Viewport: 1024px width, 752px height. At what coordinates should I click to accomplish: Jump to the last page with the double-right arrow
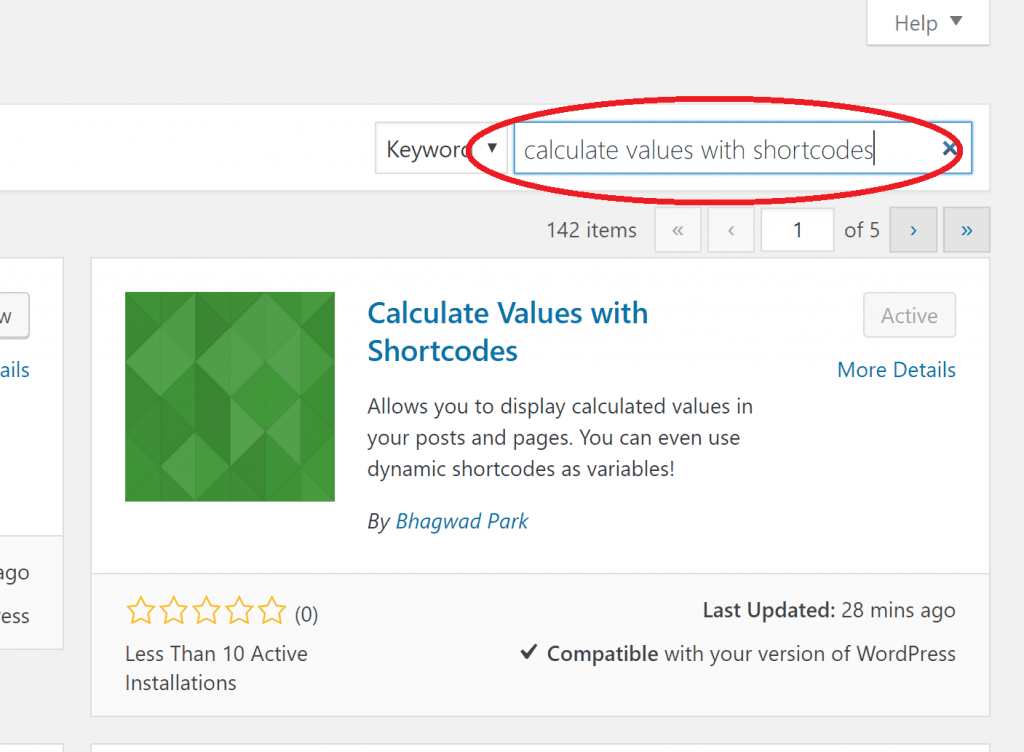click(x=966, y=230)
